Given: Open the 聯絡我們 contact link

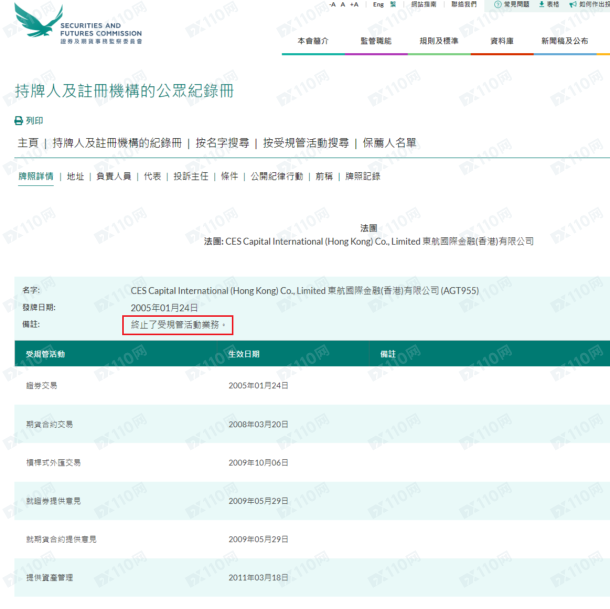Looking at the screenshot, I should [x=464, y=4].
